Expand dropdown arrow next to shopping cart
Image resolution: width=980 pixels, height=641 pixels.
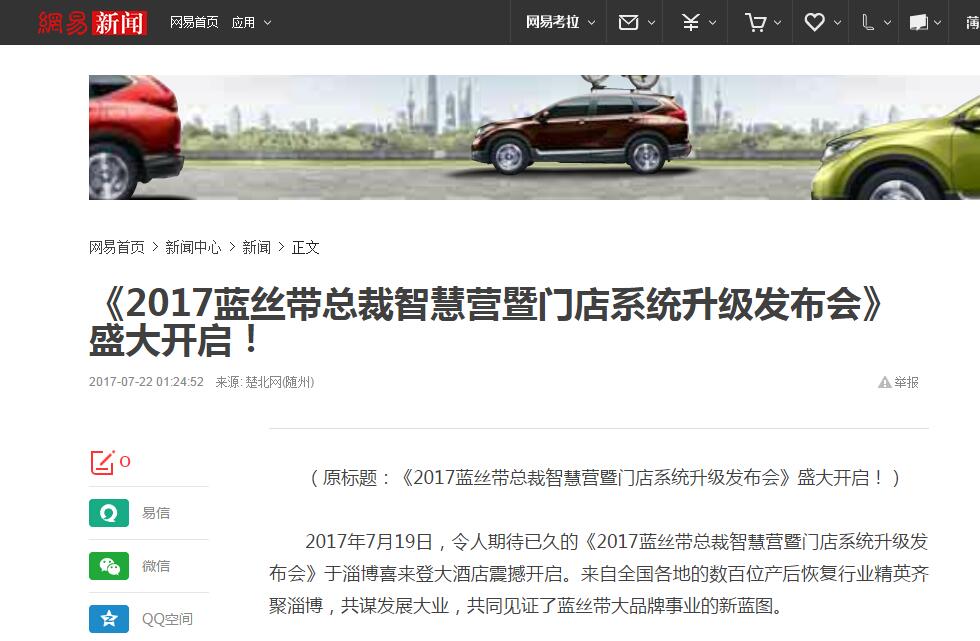(778, 23)
